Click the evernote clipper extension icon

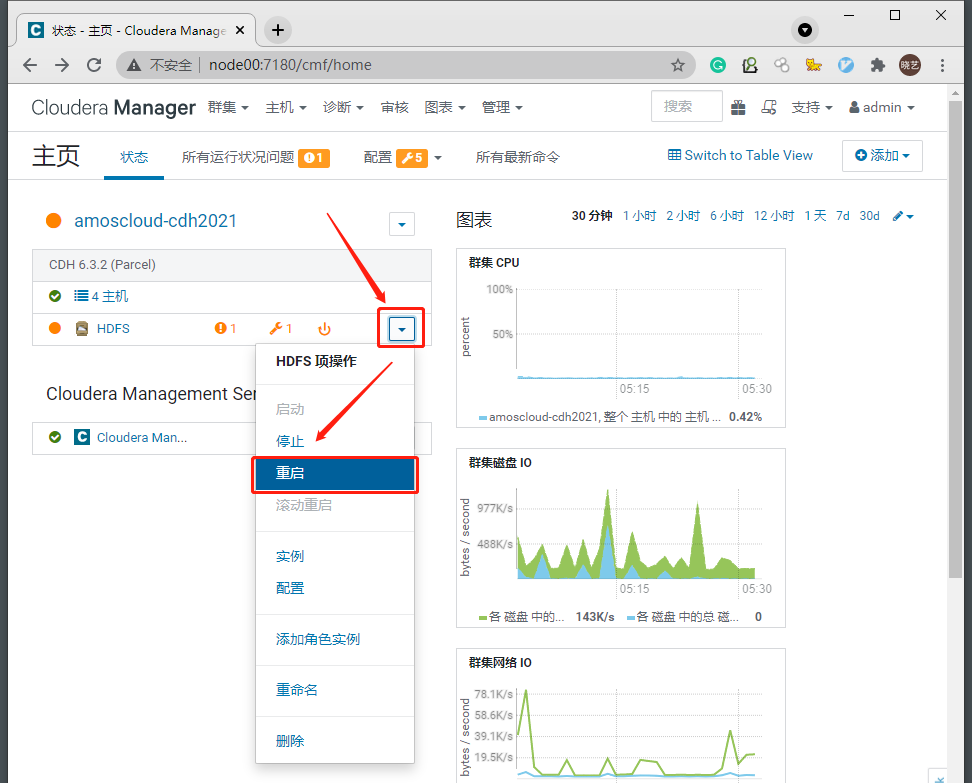(x=749, y=65)
